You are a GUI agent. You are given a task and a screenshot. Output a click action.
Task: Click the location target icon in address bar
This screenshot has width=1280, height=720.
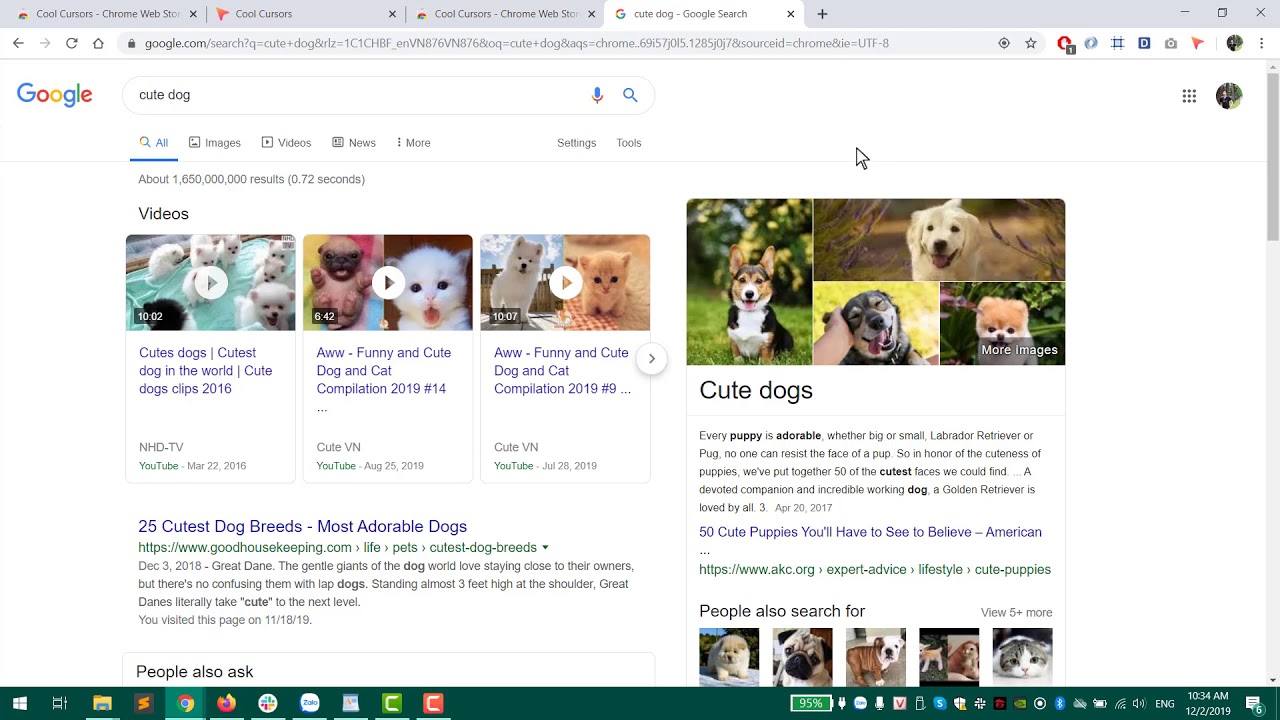pyautogui.click(x=1004, y=43)
